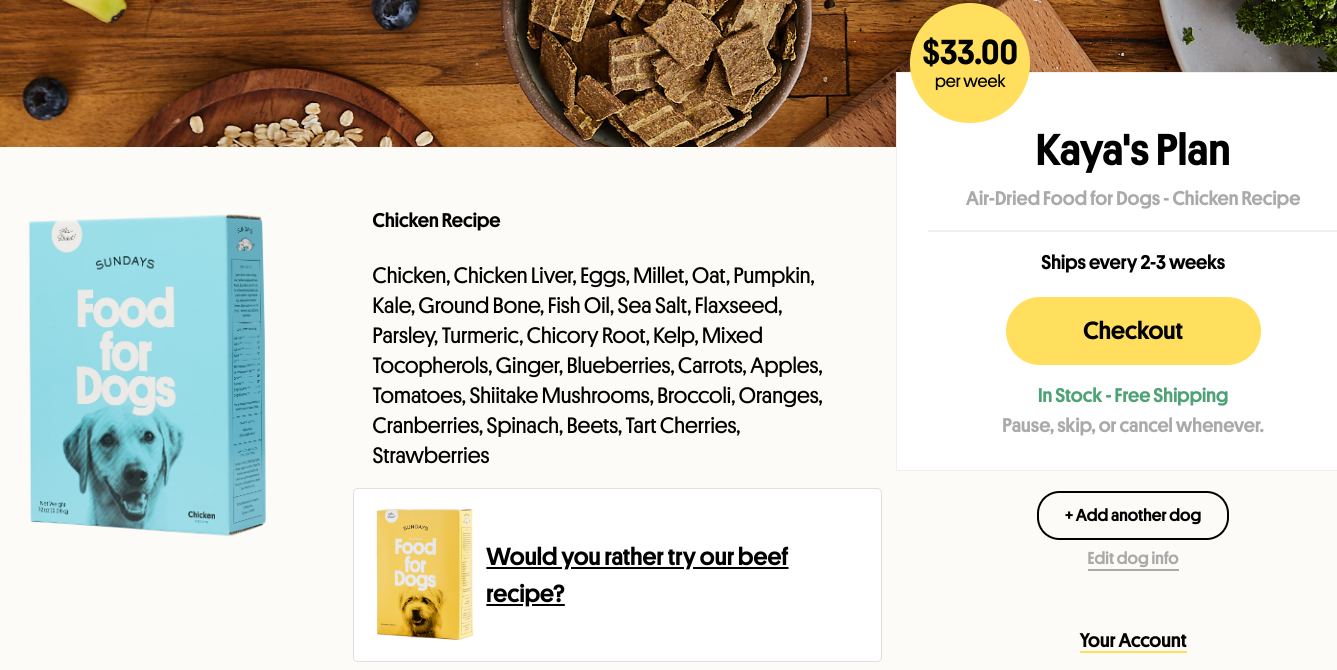Click the Ships every 2-3 weeks text
1337x670 pixels.
(x=1132, y=262)
